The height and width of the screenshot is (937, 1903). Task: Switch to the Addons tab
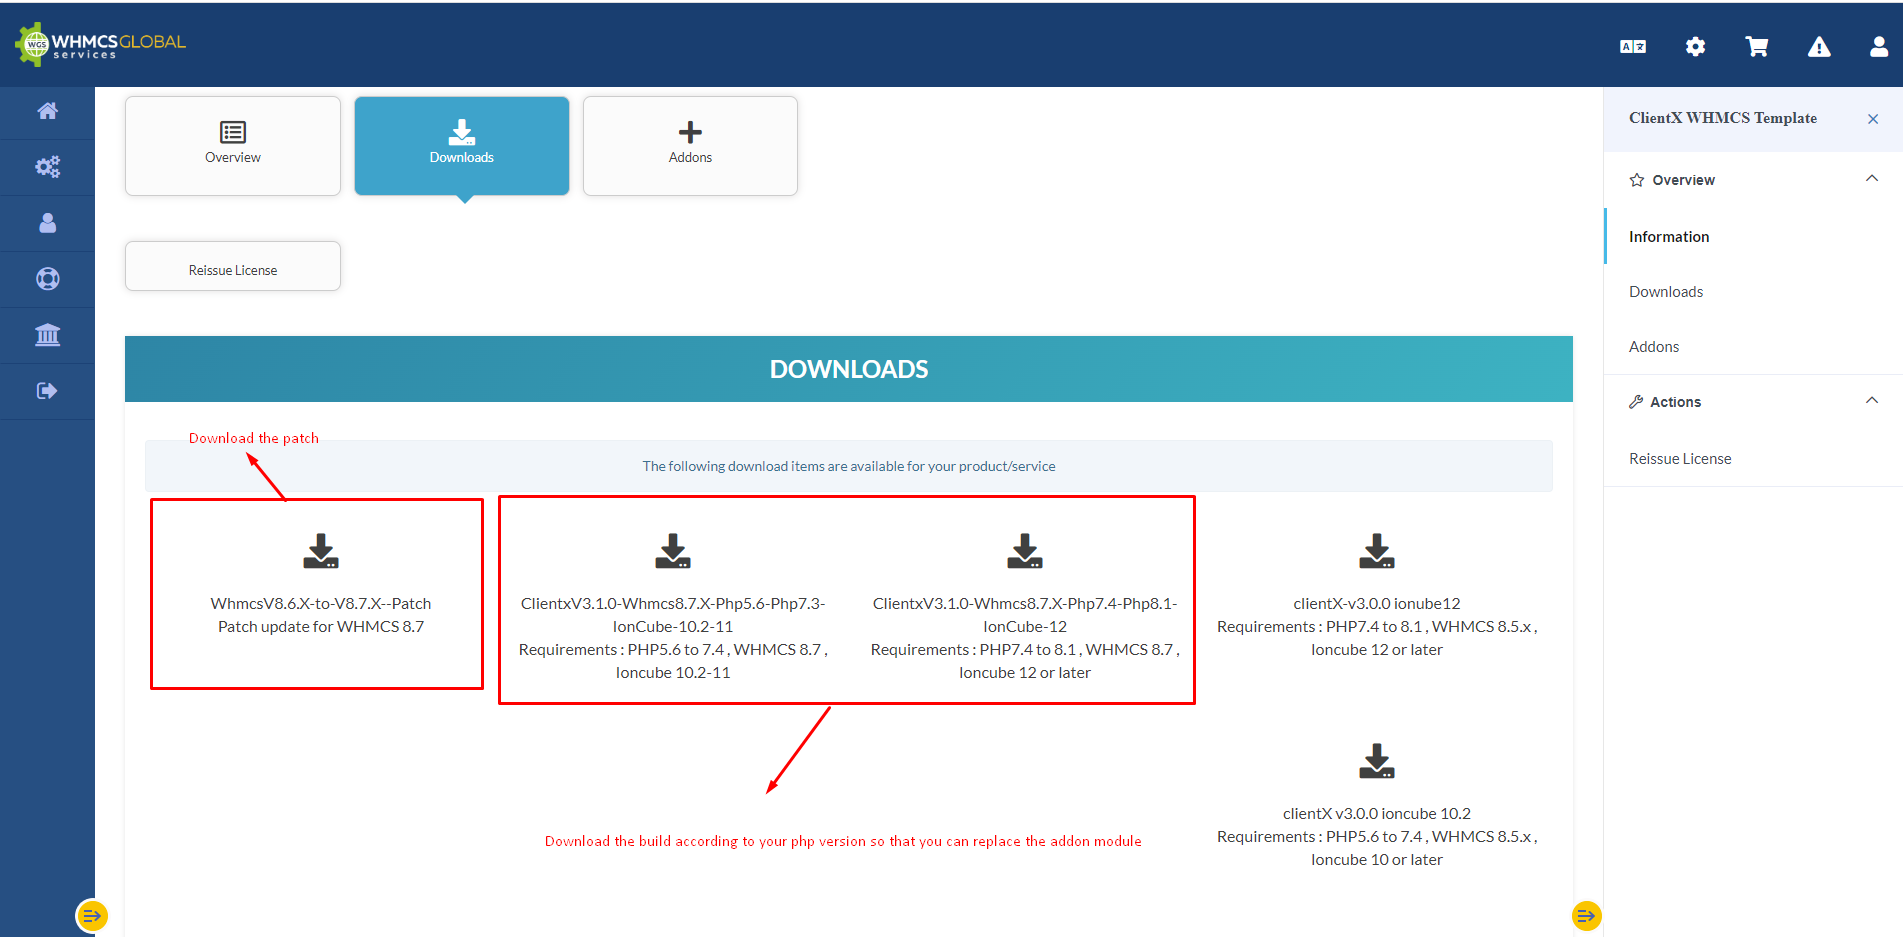click(x=690, y=146)
